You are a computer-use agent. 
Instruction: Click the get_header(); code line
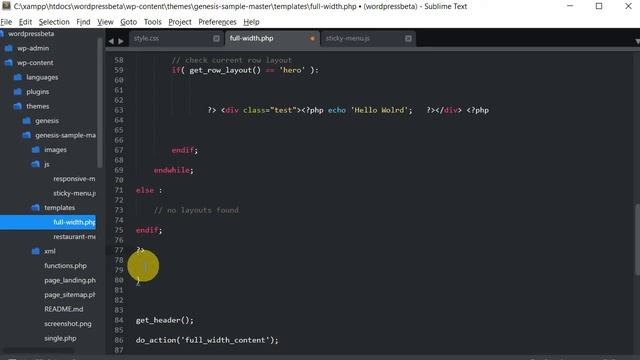164,320
